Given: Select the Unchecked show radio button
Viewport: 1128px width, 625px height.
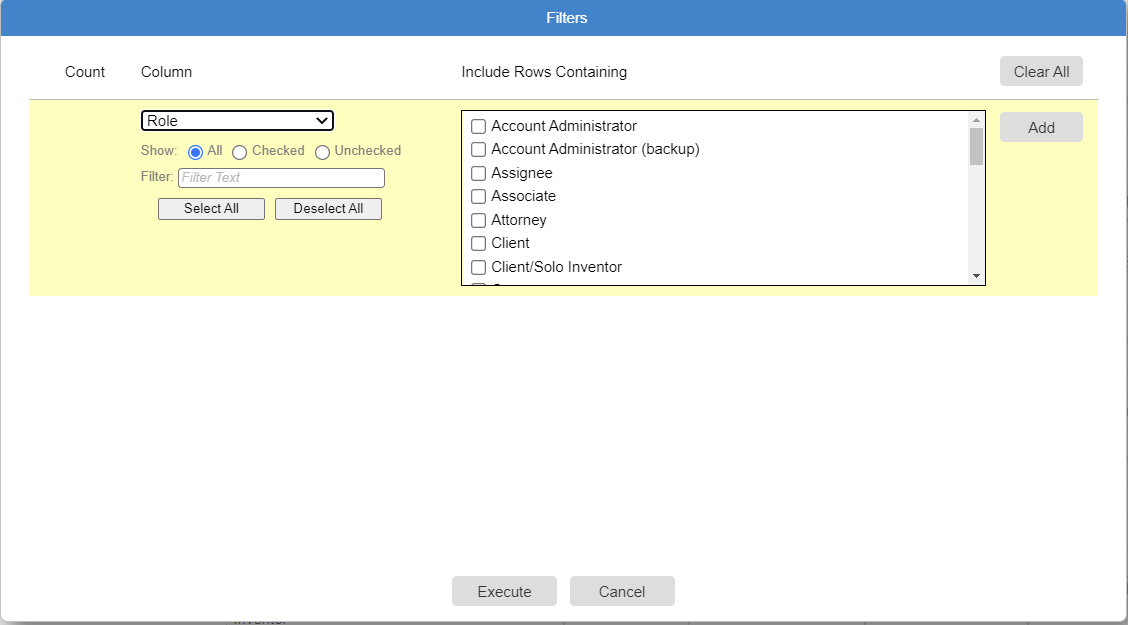Looking at the screenshot, I should click(322, 152).
